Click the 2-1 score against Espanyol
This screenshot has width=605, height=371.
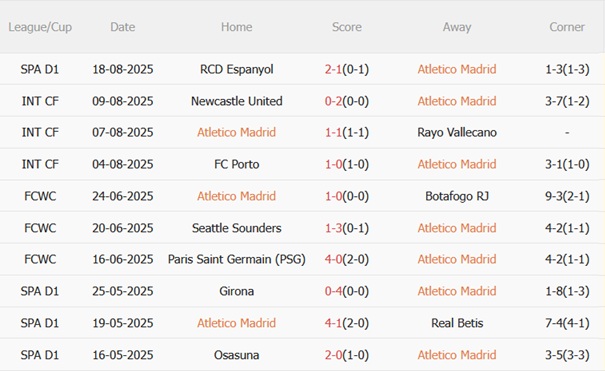(x=333, y=69)
